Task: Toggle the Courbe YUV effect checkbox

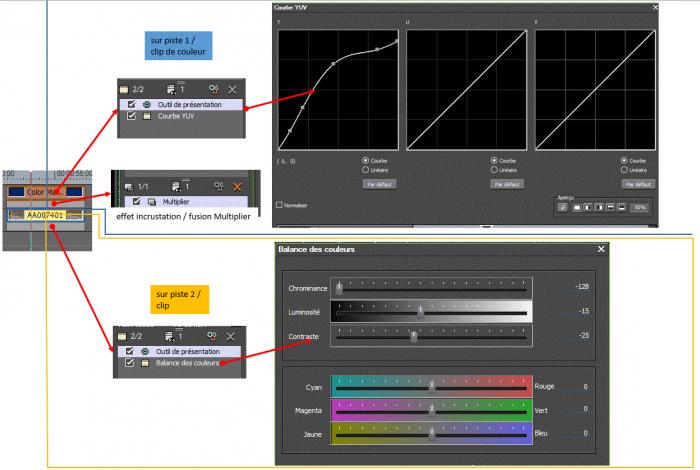Action: 131,116
